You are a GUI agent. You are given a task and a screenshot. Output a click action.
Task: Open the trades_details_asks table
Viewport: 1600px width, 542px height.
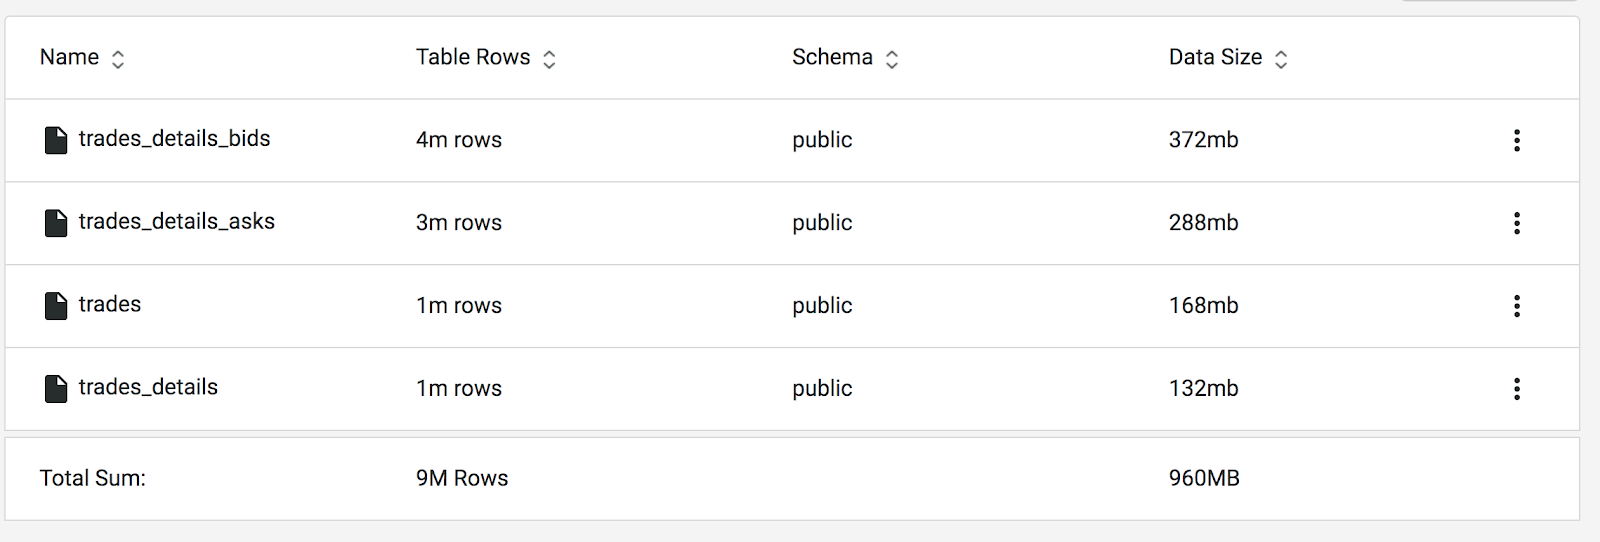[x=176, y=222]
